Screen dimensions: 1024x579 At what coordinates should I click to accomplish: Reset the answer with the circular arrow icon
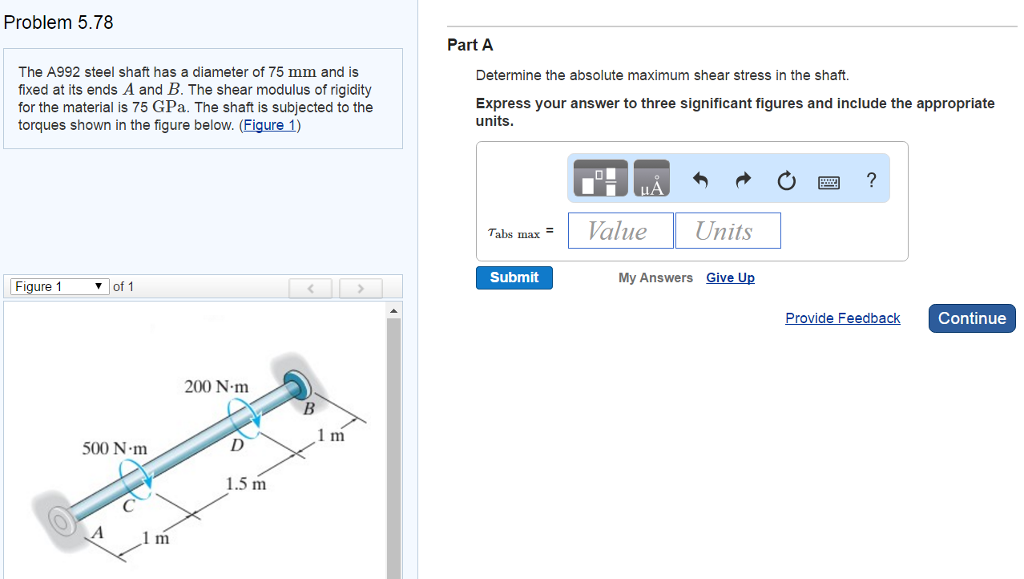(786, 181)
